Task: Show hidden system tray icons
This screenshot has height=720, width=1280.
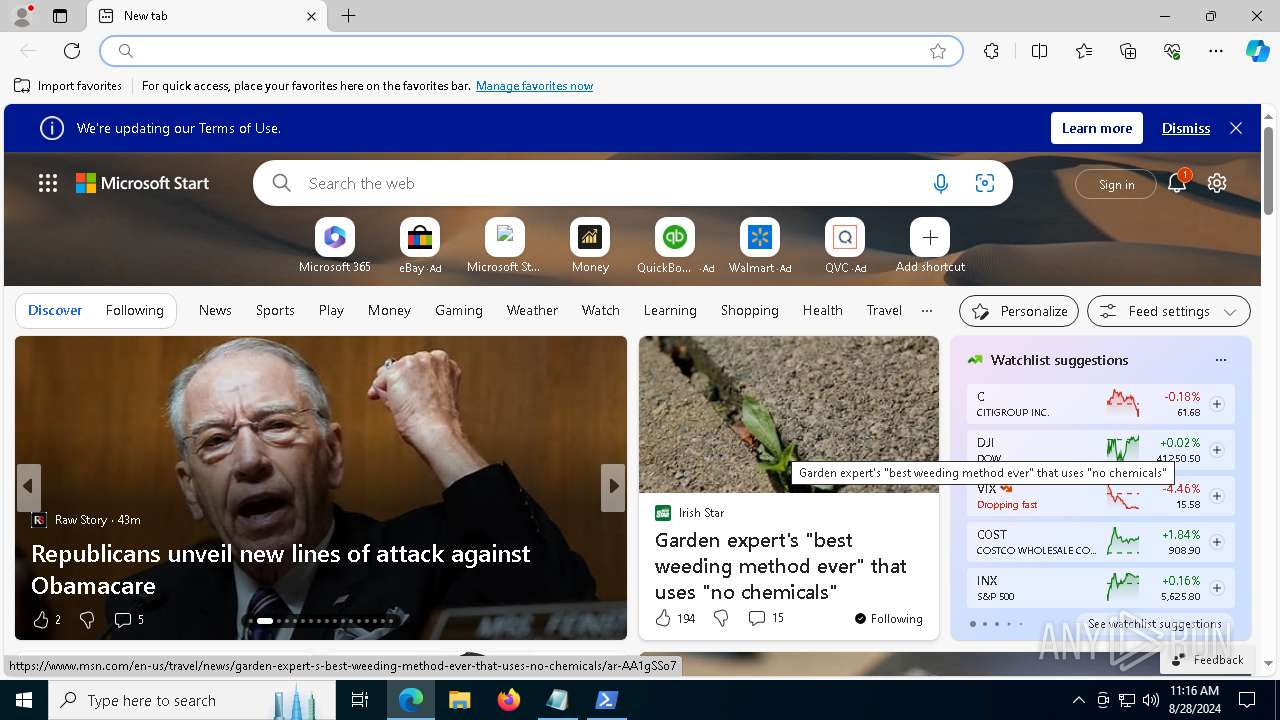Action: point(1079,700)
